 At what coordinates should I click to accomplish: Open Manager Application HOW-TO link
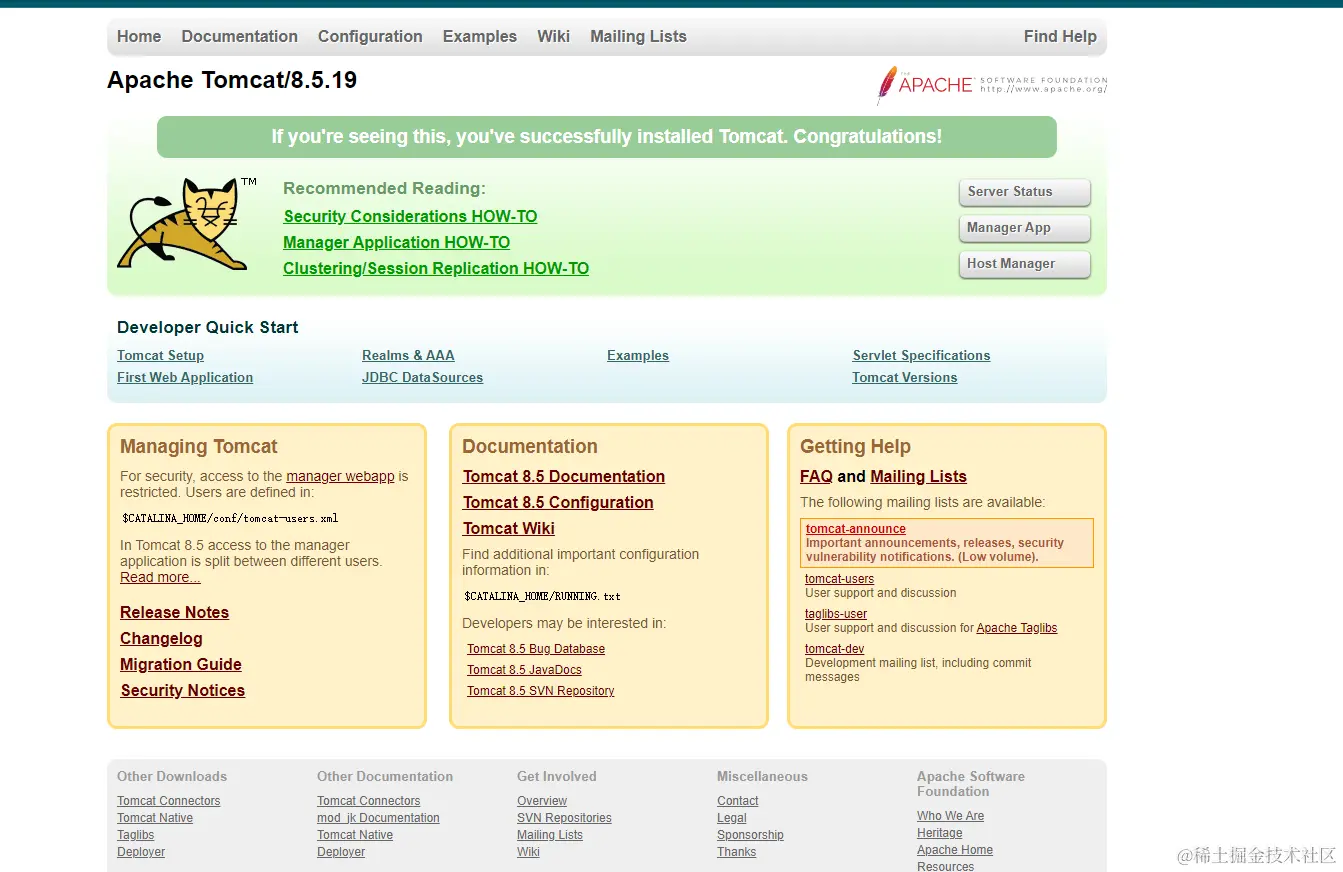point(396,242)
